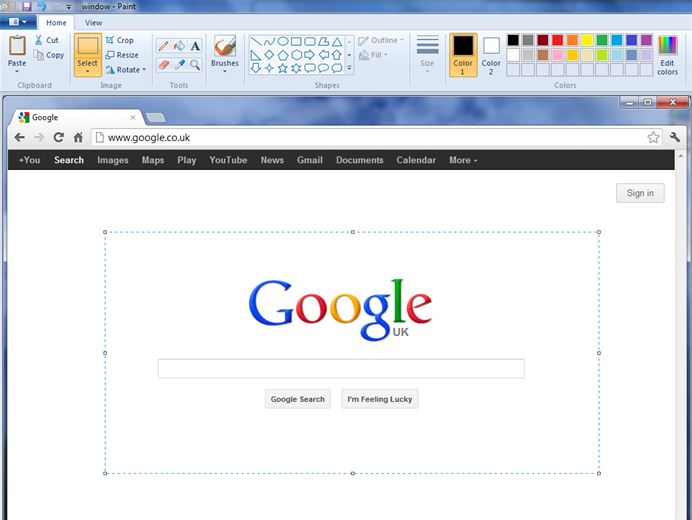Select the Magnifier tool
Viewport: 692px width, 520px height.
[195, 65]
